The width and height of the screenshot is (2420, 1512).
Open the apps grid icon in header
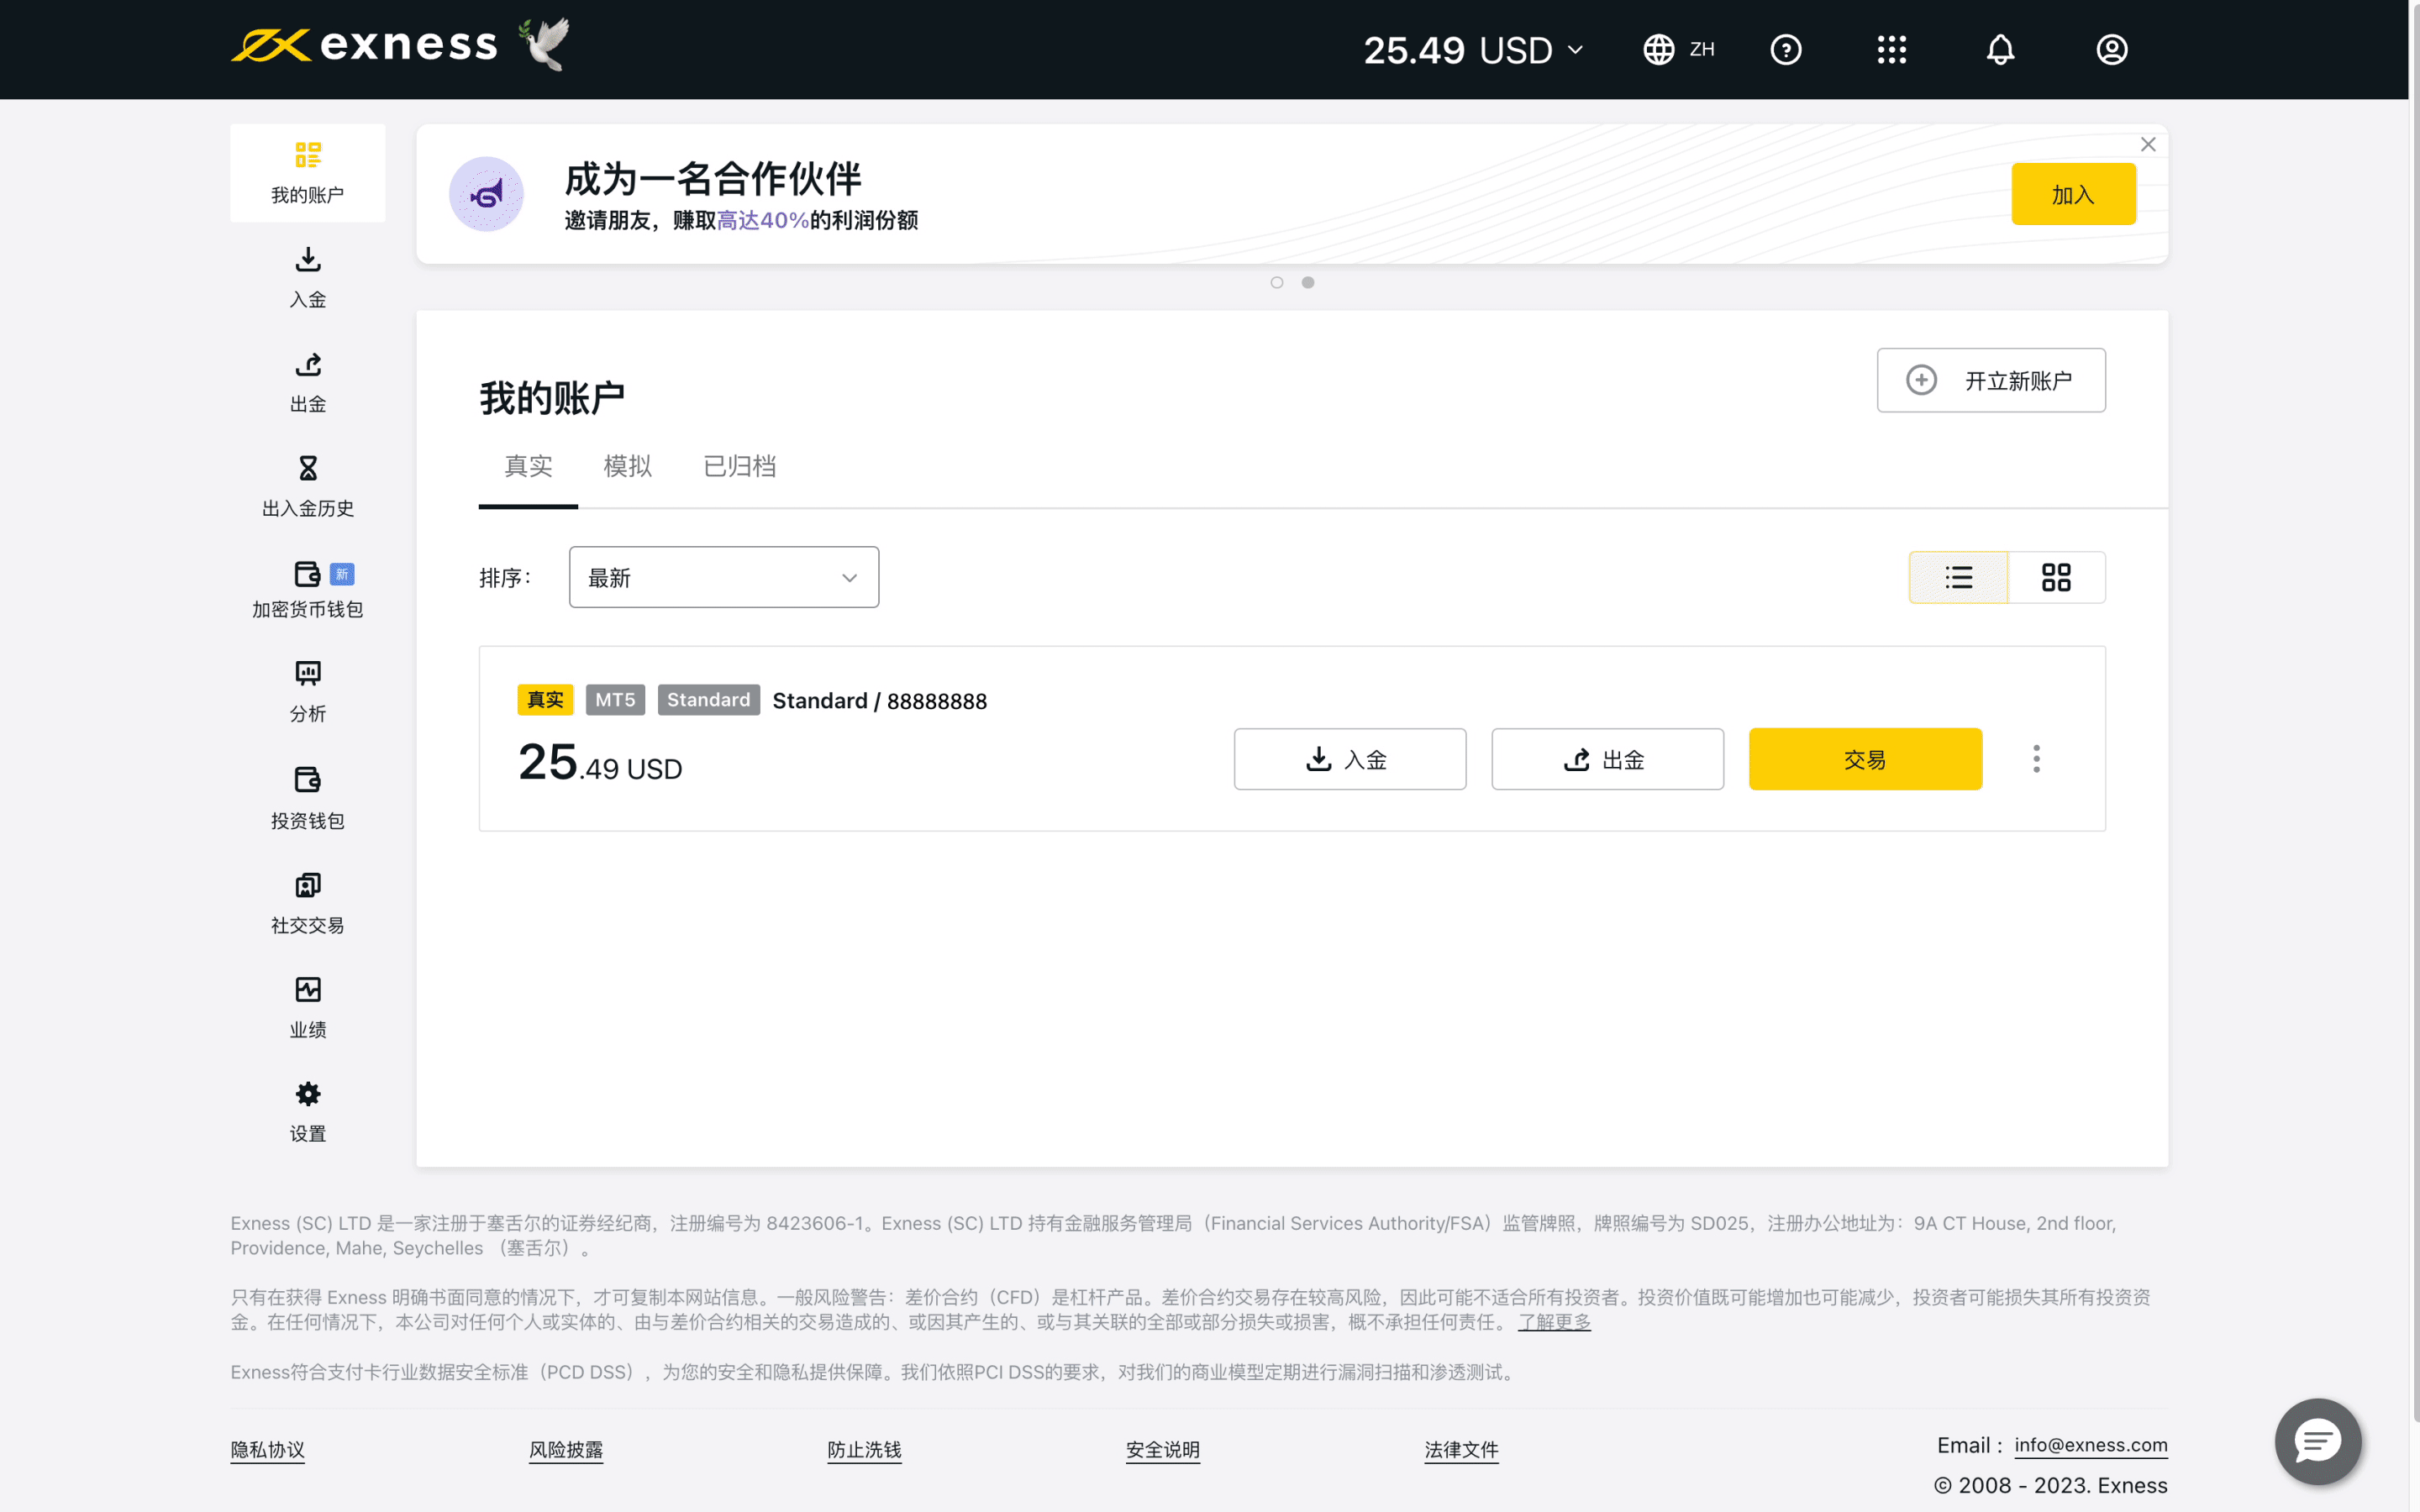1891,49
